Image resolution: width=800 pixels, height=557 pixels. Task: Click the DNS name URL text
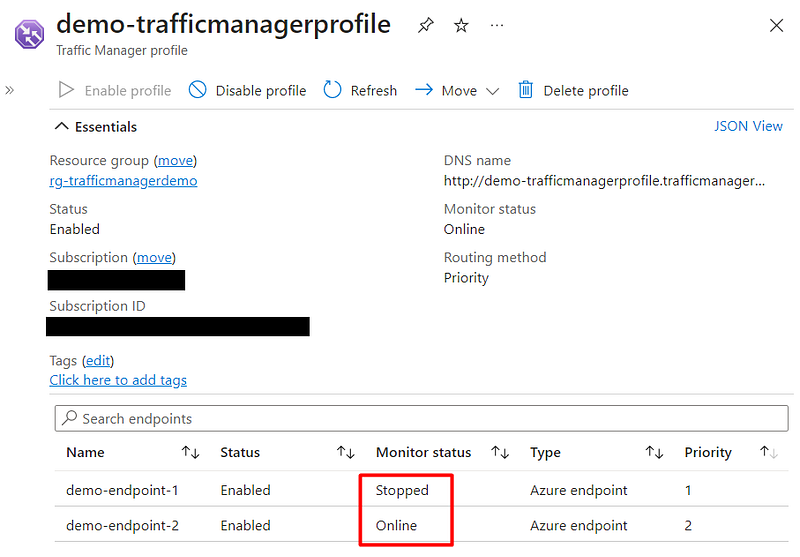[604, 181]
